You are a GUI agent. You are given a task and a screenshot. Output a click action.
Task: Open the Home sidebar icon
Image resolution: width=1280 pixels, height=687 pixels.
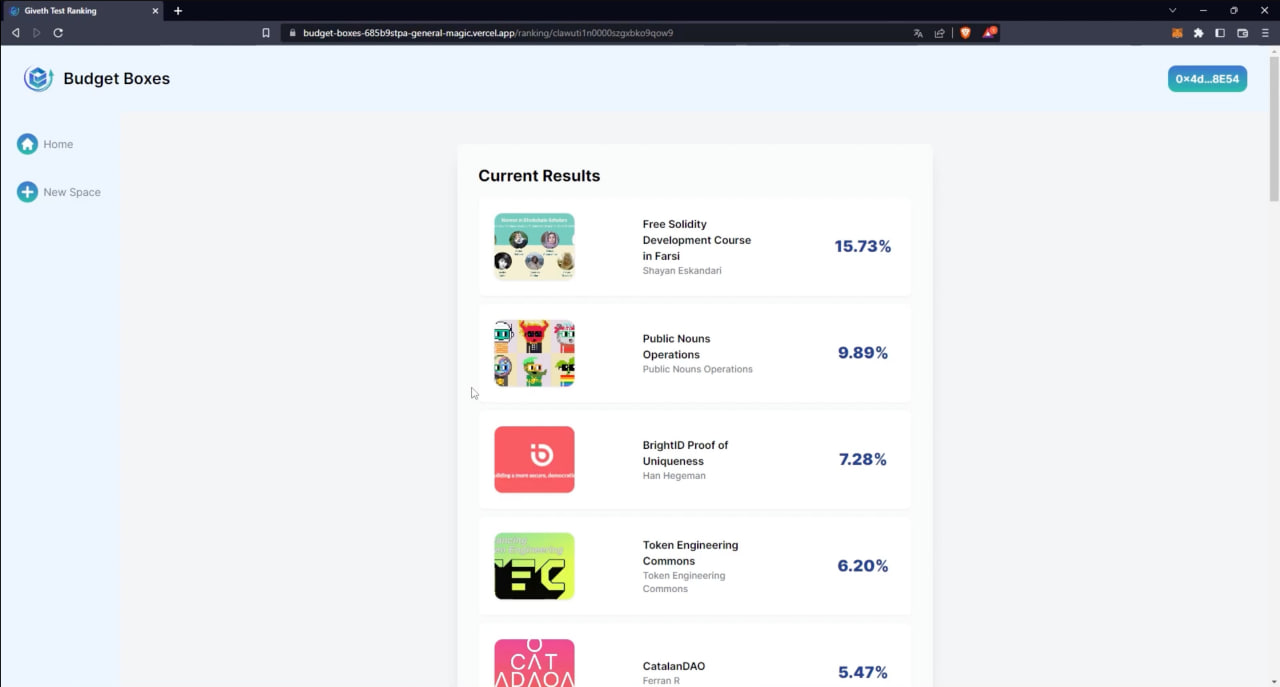point(27,144)
